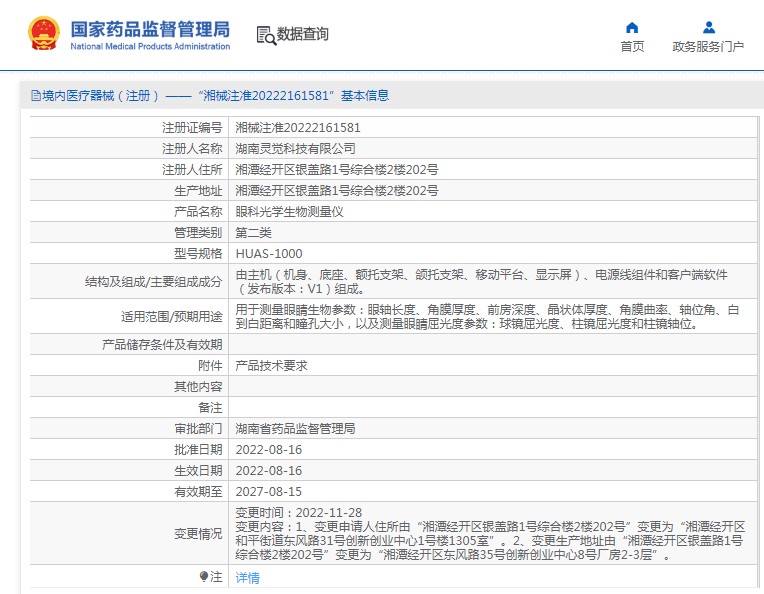Select 第二类 management category value
Image resolution: width=764 pixels, height=594 pixels.
click(253, 232)
